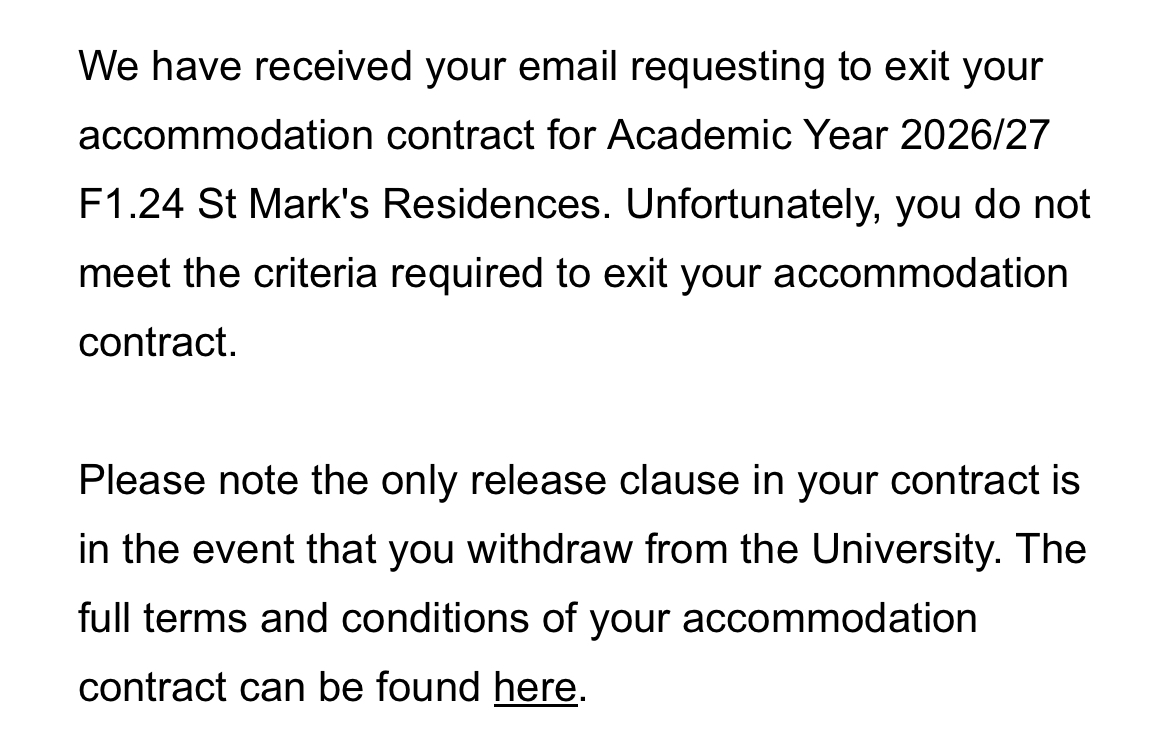This screenshot has width=1170, height=737.
Task: Open the 'here' terms and conditions link
Action: point(535,688)
